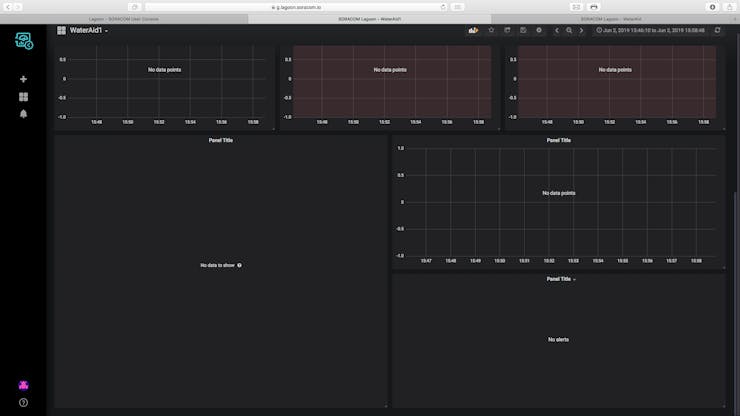Open the time range picker dropdown
The height and width of the screenshot is (416, 740).
tap(650, 30)
